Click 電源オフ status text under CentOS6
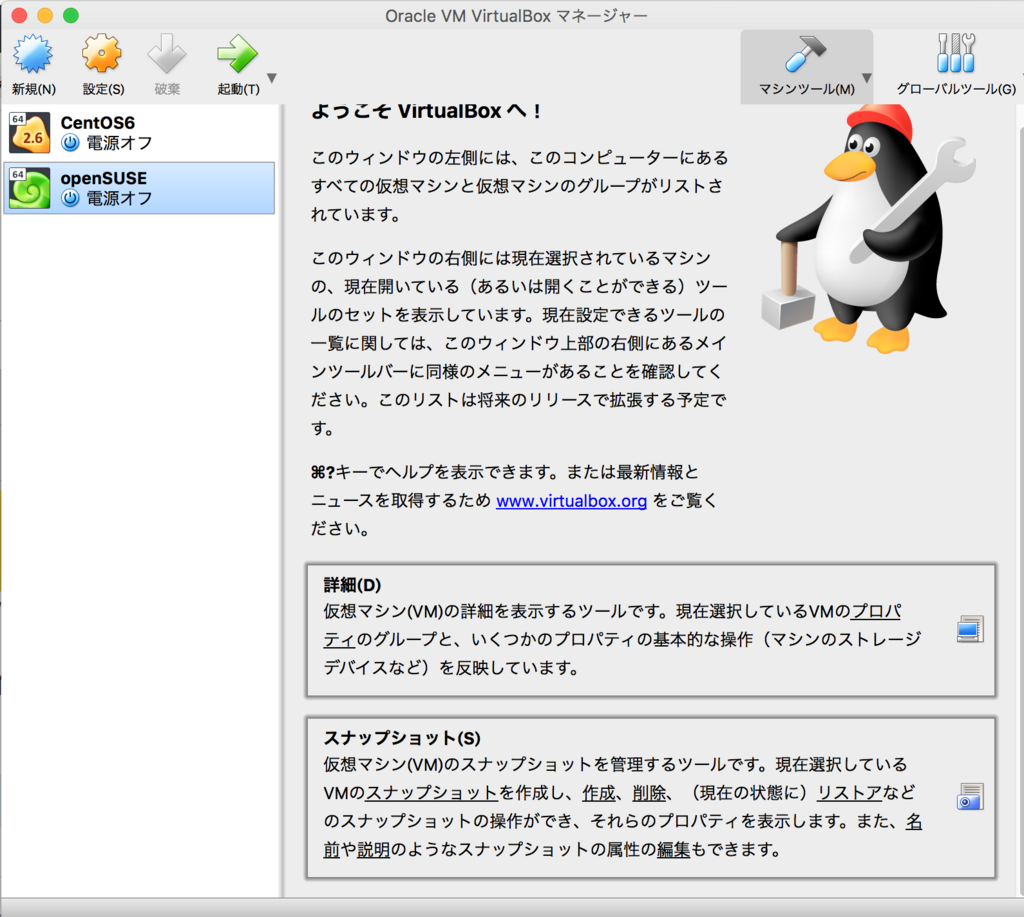Screen dimensions: 1024x917 pos(120,143)
